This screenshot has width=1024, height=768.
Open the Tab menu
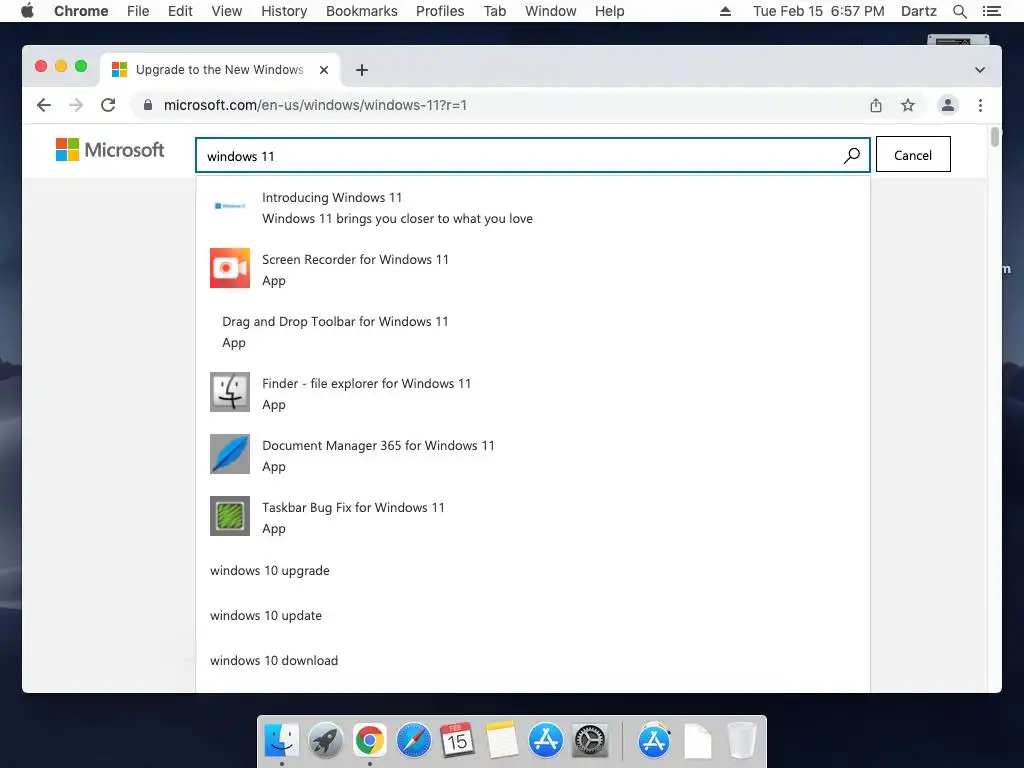pyautogui.click(x=495, y=11)
